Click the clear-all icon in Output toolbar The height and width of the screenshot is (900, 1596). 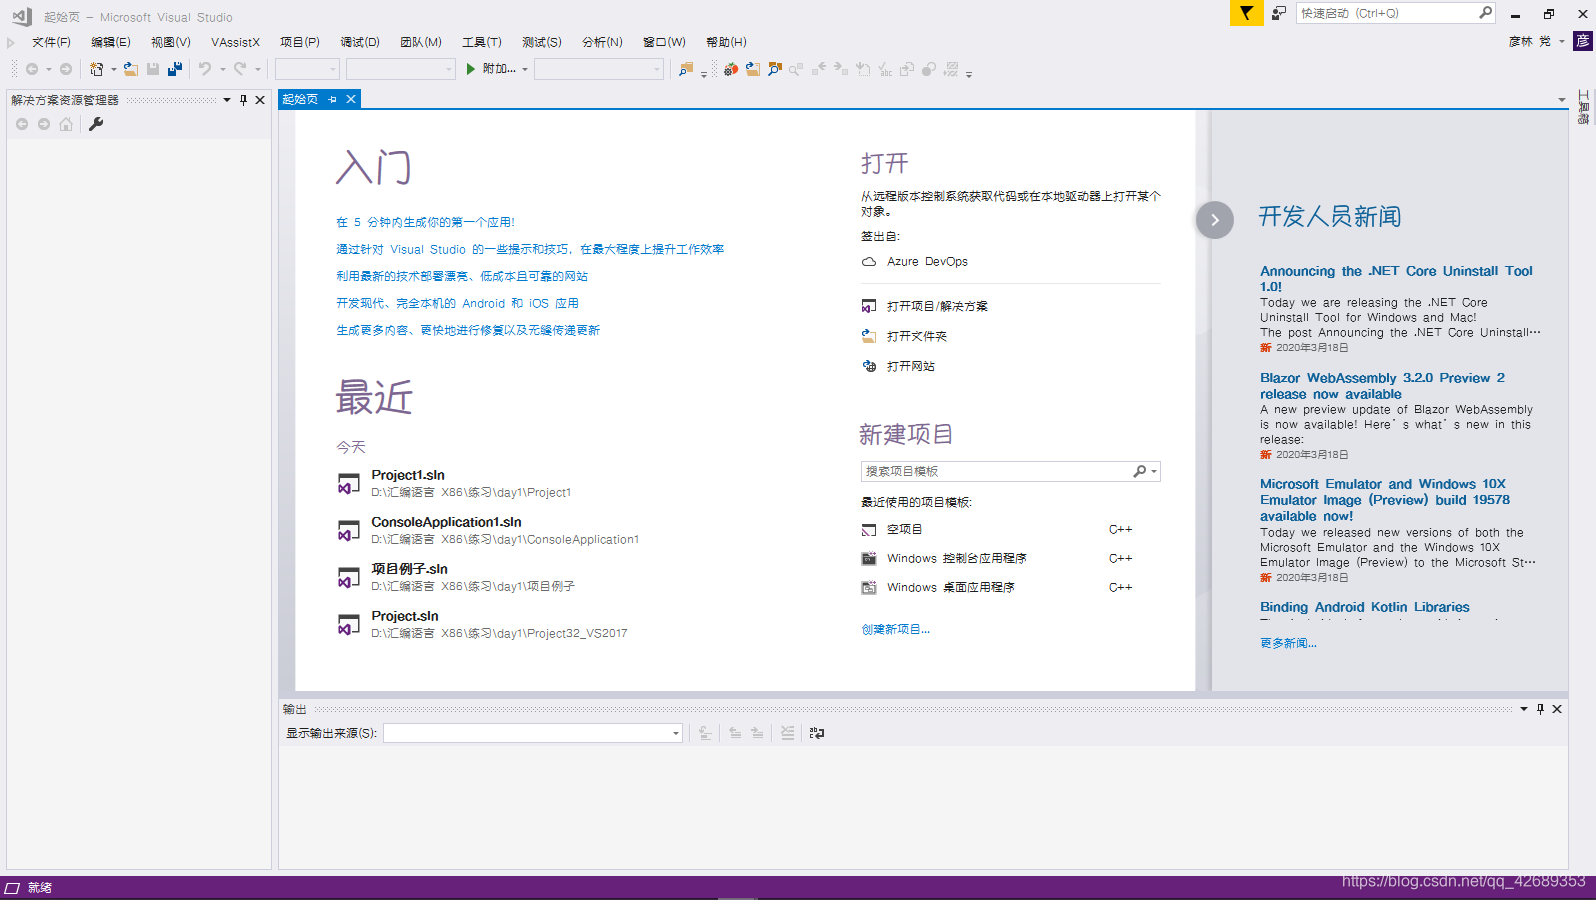787,733
